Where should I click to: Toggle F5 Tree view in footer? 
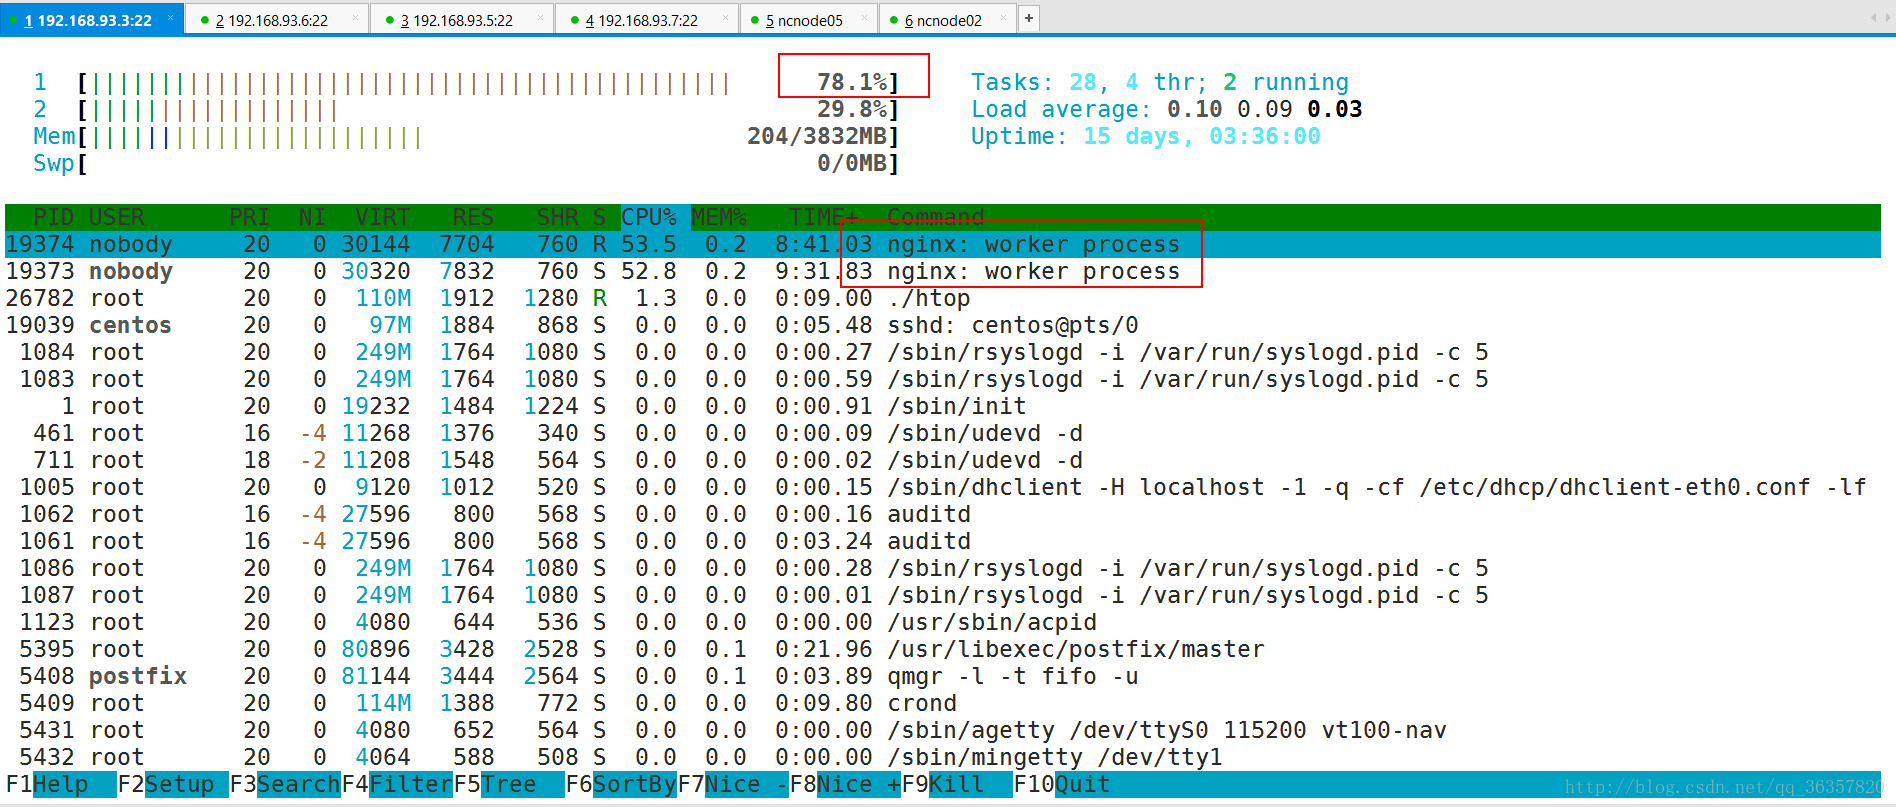click(509, 784)
